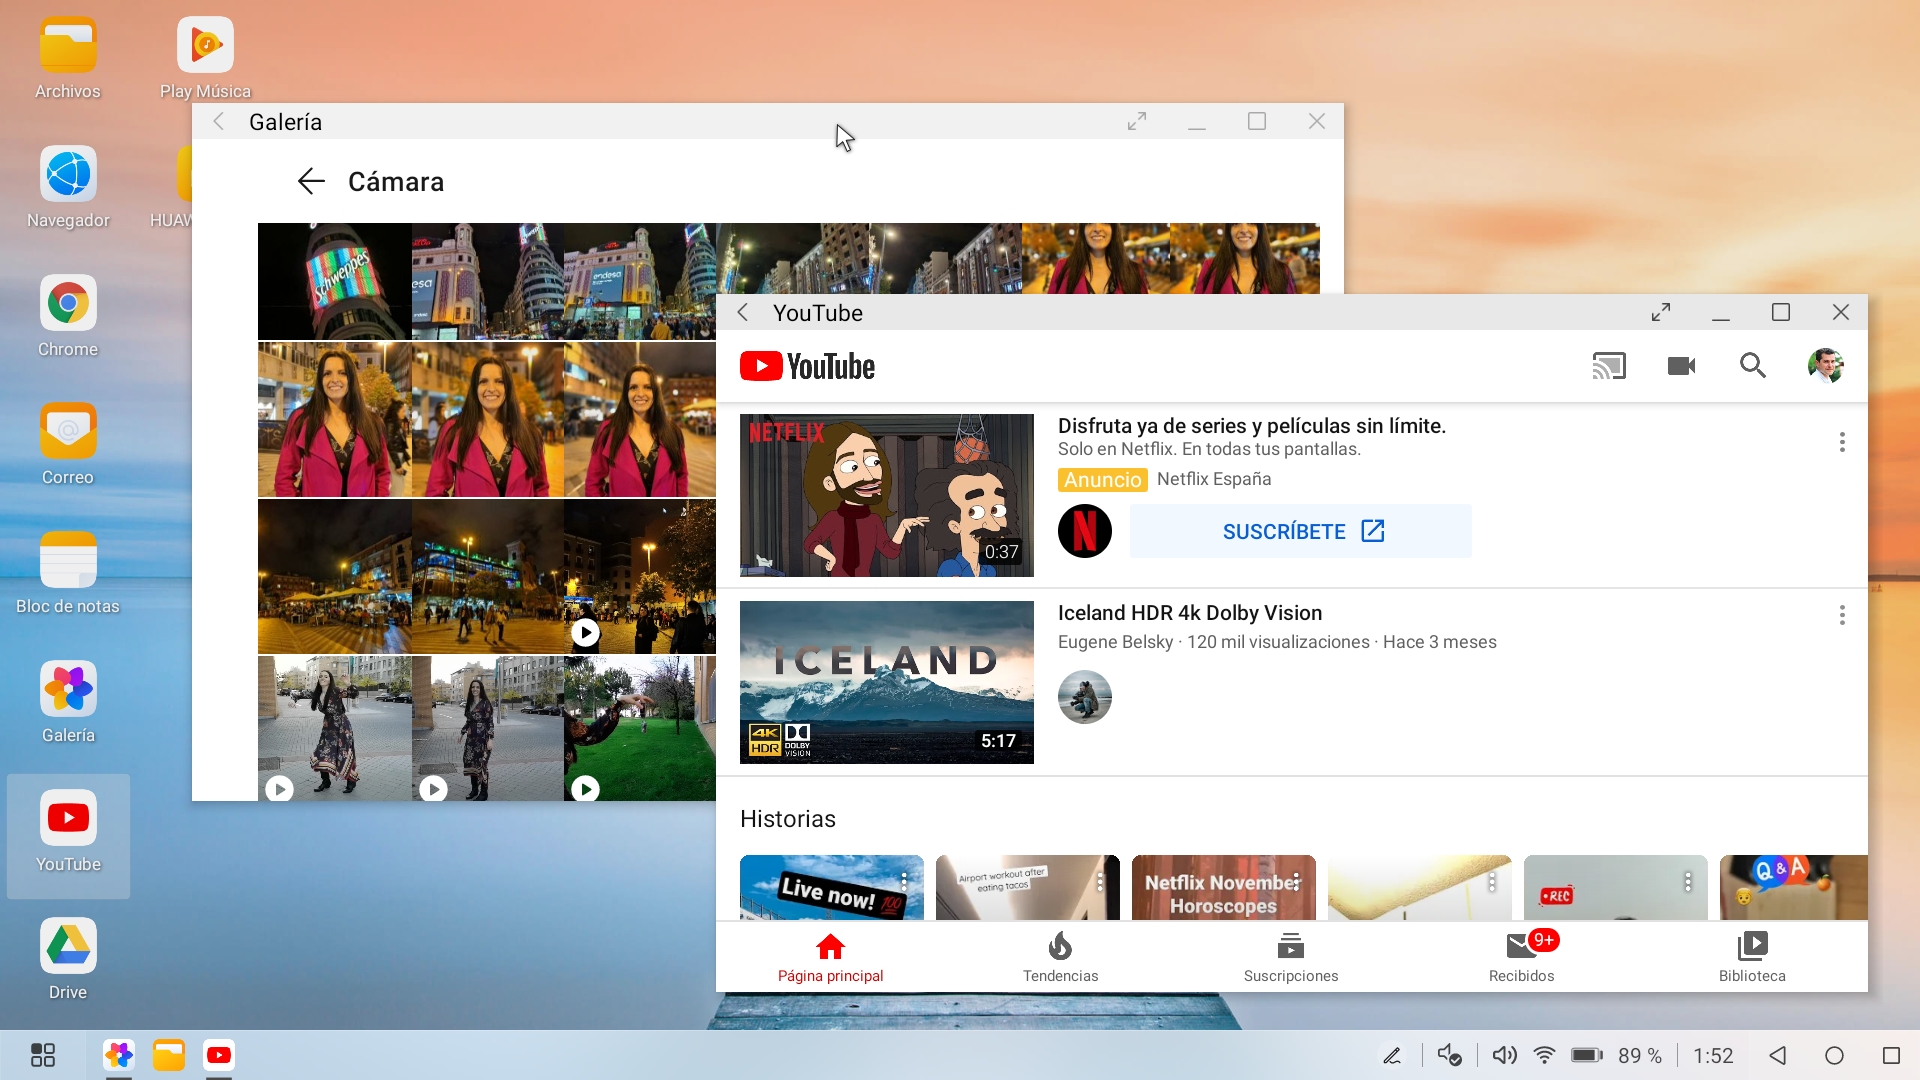This screenshot has height=1080, width=1920.
Task: Play the video thumbnail on green grass
Action: click(640, 728)
